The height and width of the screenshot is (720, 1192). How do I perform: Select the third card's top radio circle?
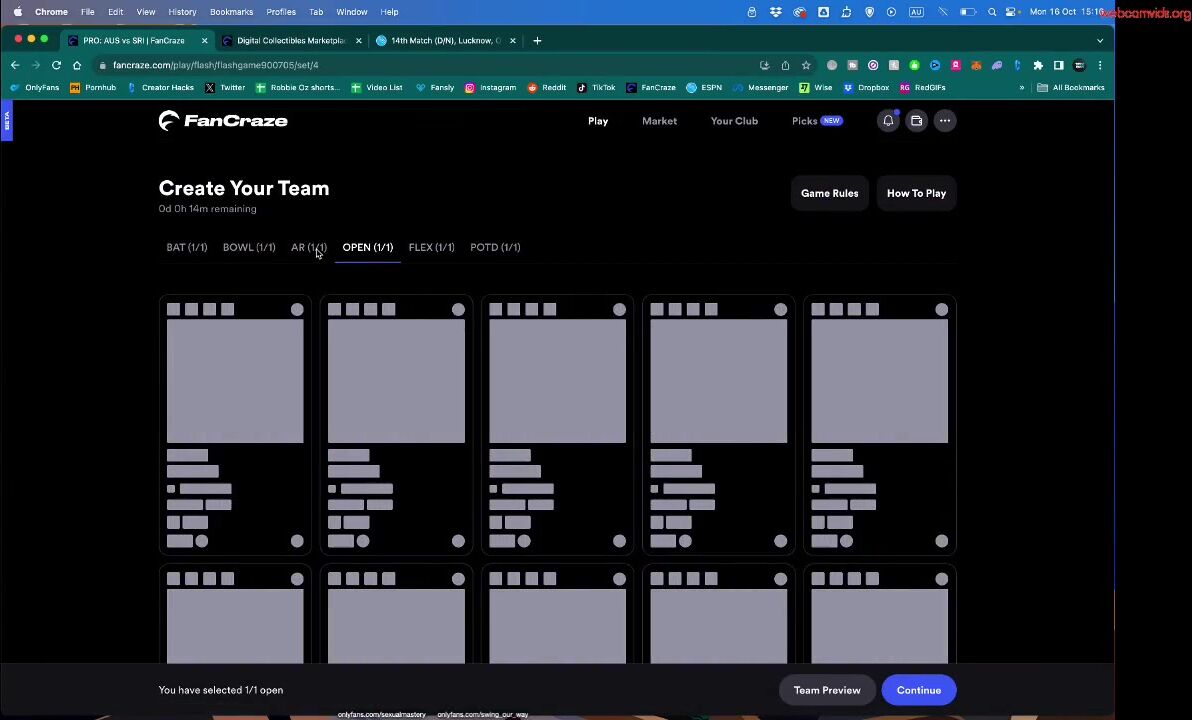point(619,310)
